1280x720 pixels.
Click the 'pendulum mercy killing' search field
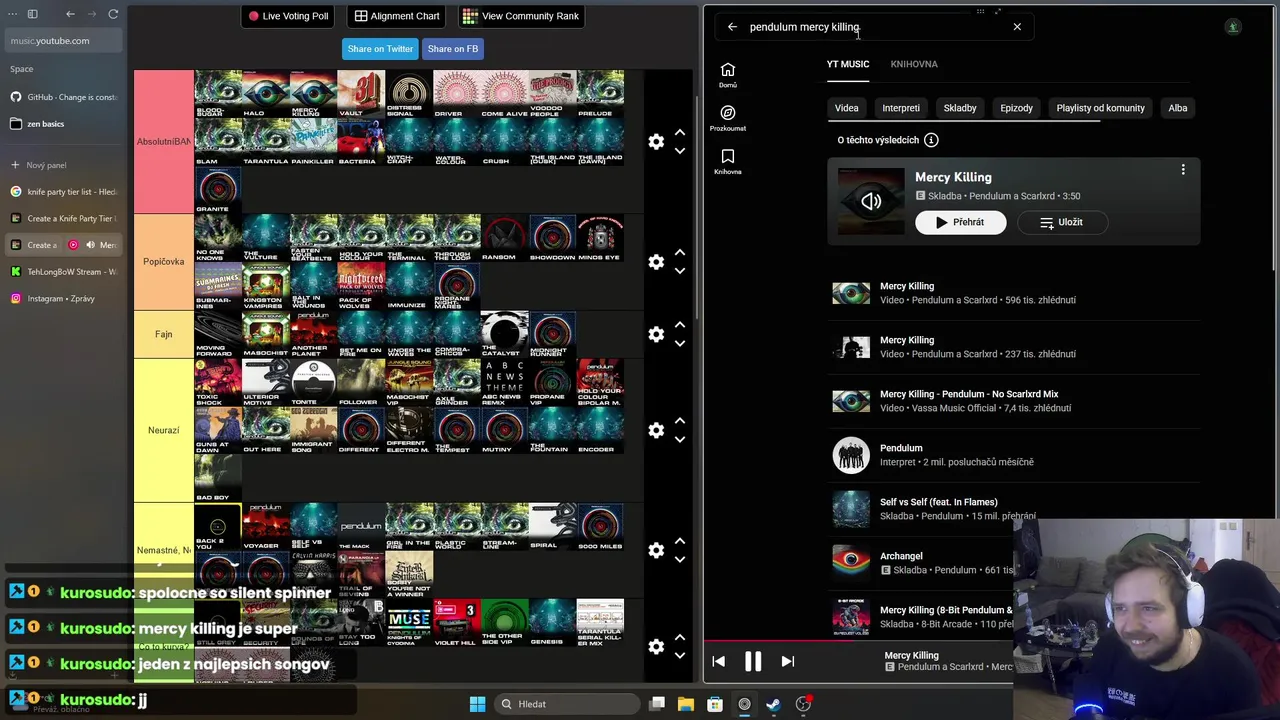coord(875,27)
